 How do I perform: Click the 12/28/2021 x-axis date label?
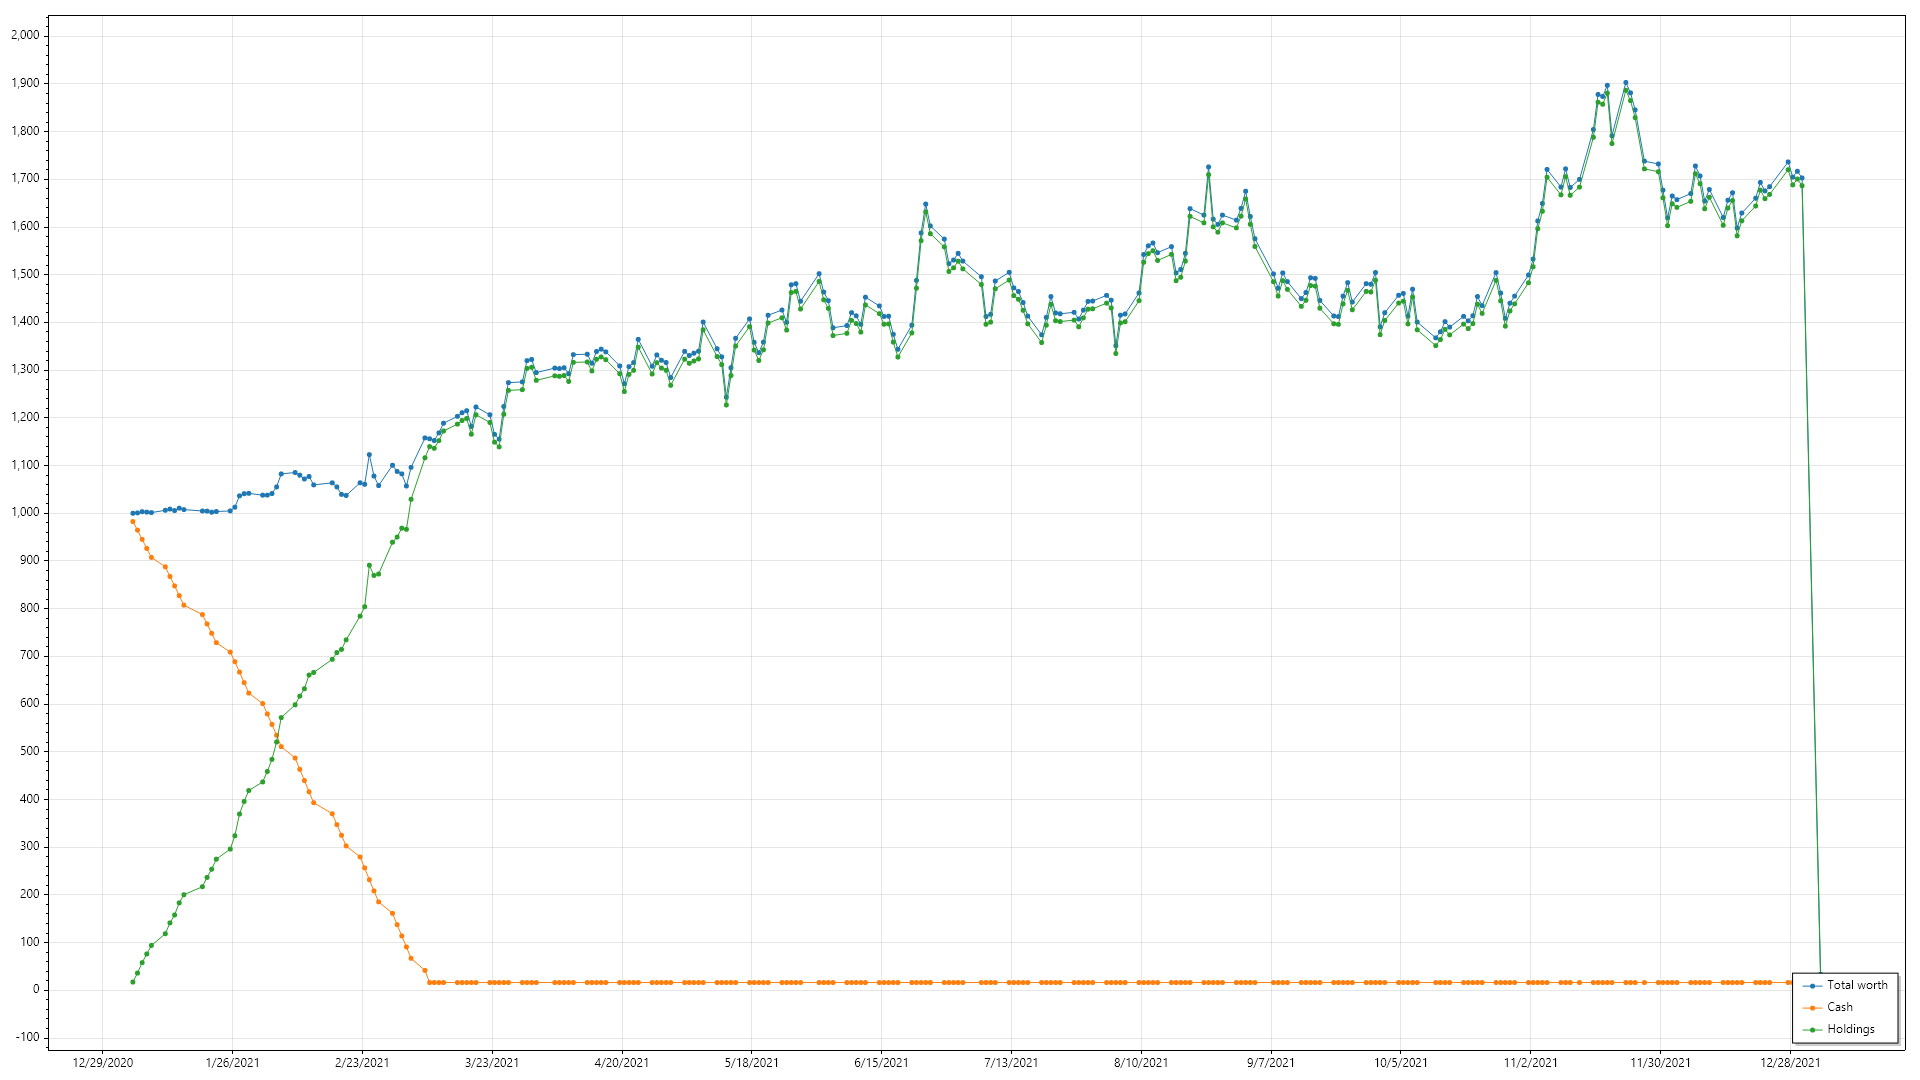pyautogui.click(x=1790, y=1063)
